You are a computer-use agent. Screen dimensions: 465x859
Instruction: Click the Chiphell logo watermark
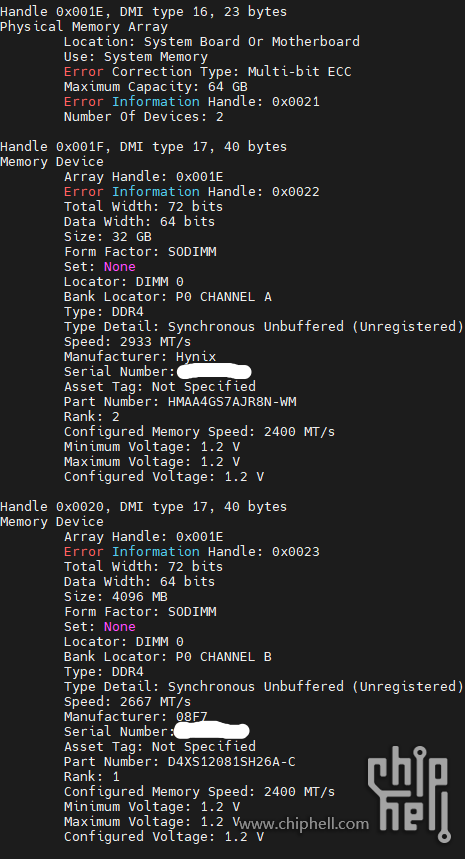click(409, 793)
